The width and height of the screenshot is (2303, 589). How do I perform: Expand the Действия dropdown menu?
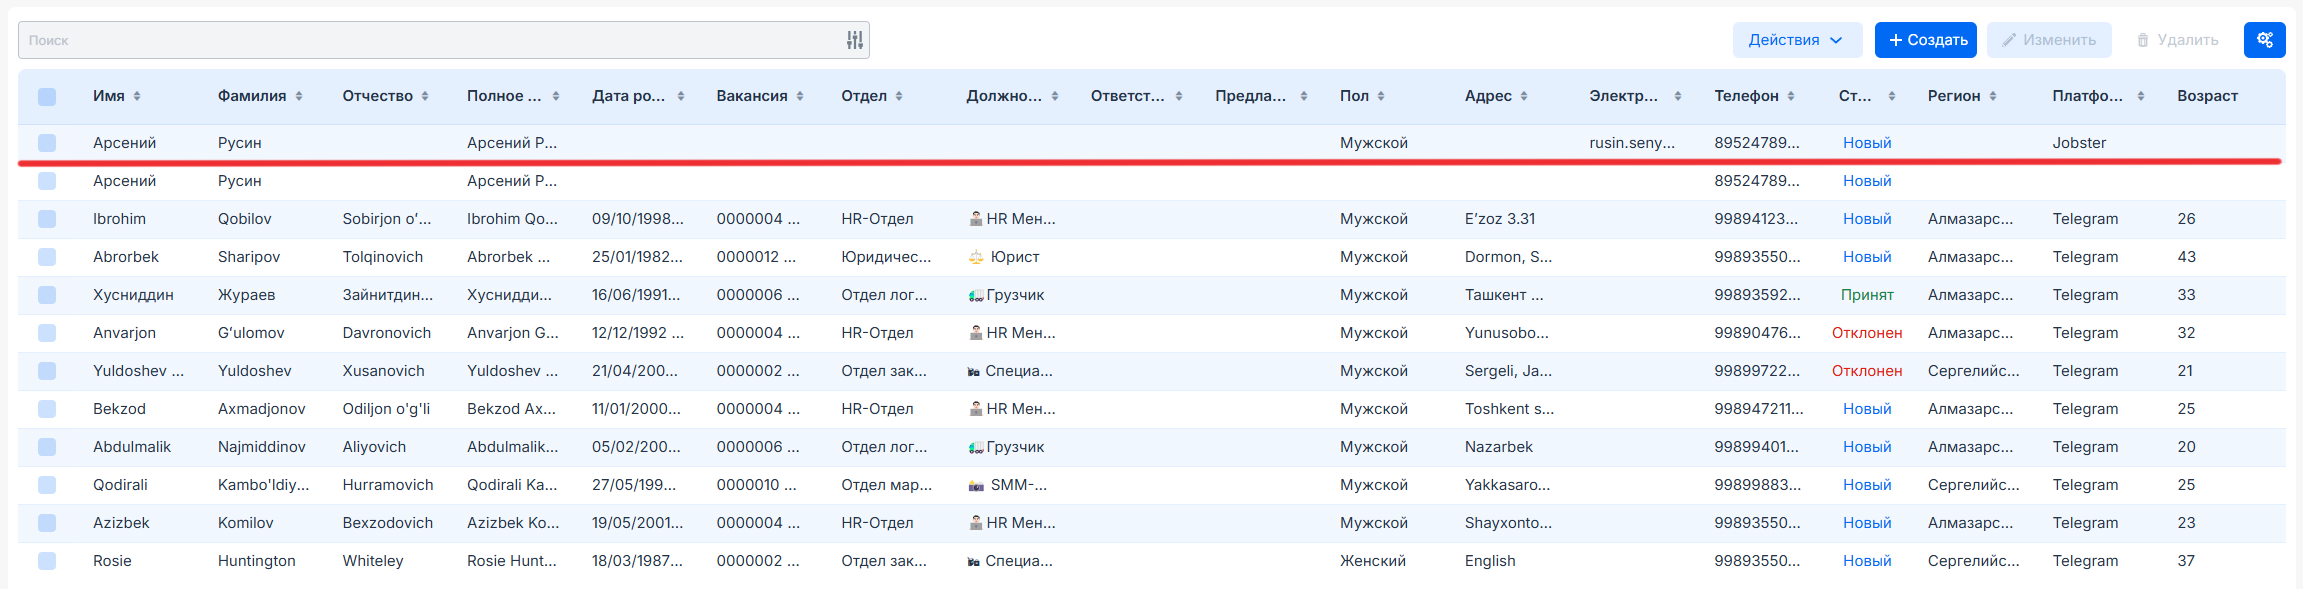click(1796, 40)
